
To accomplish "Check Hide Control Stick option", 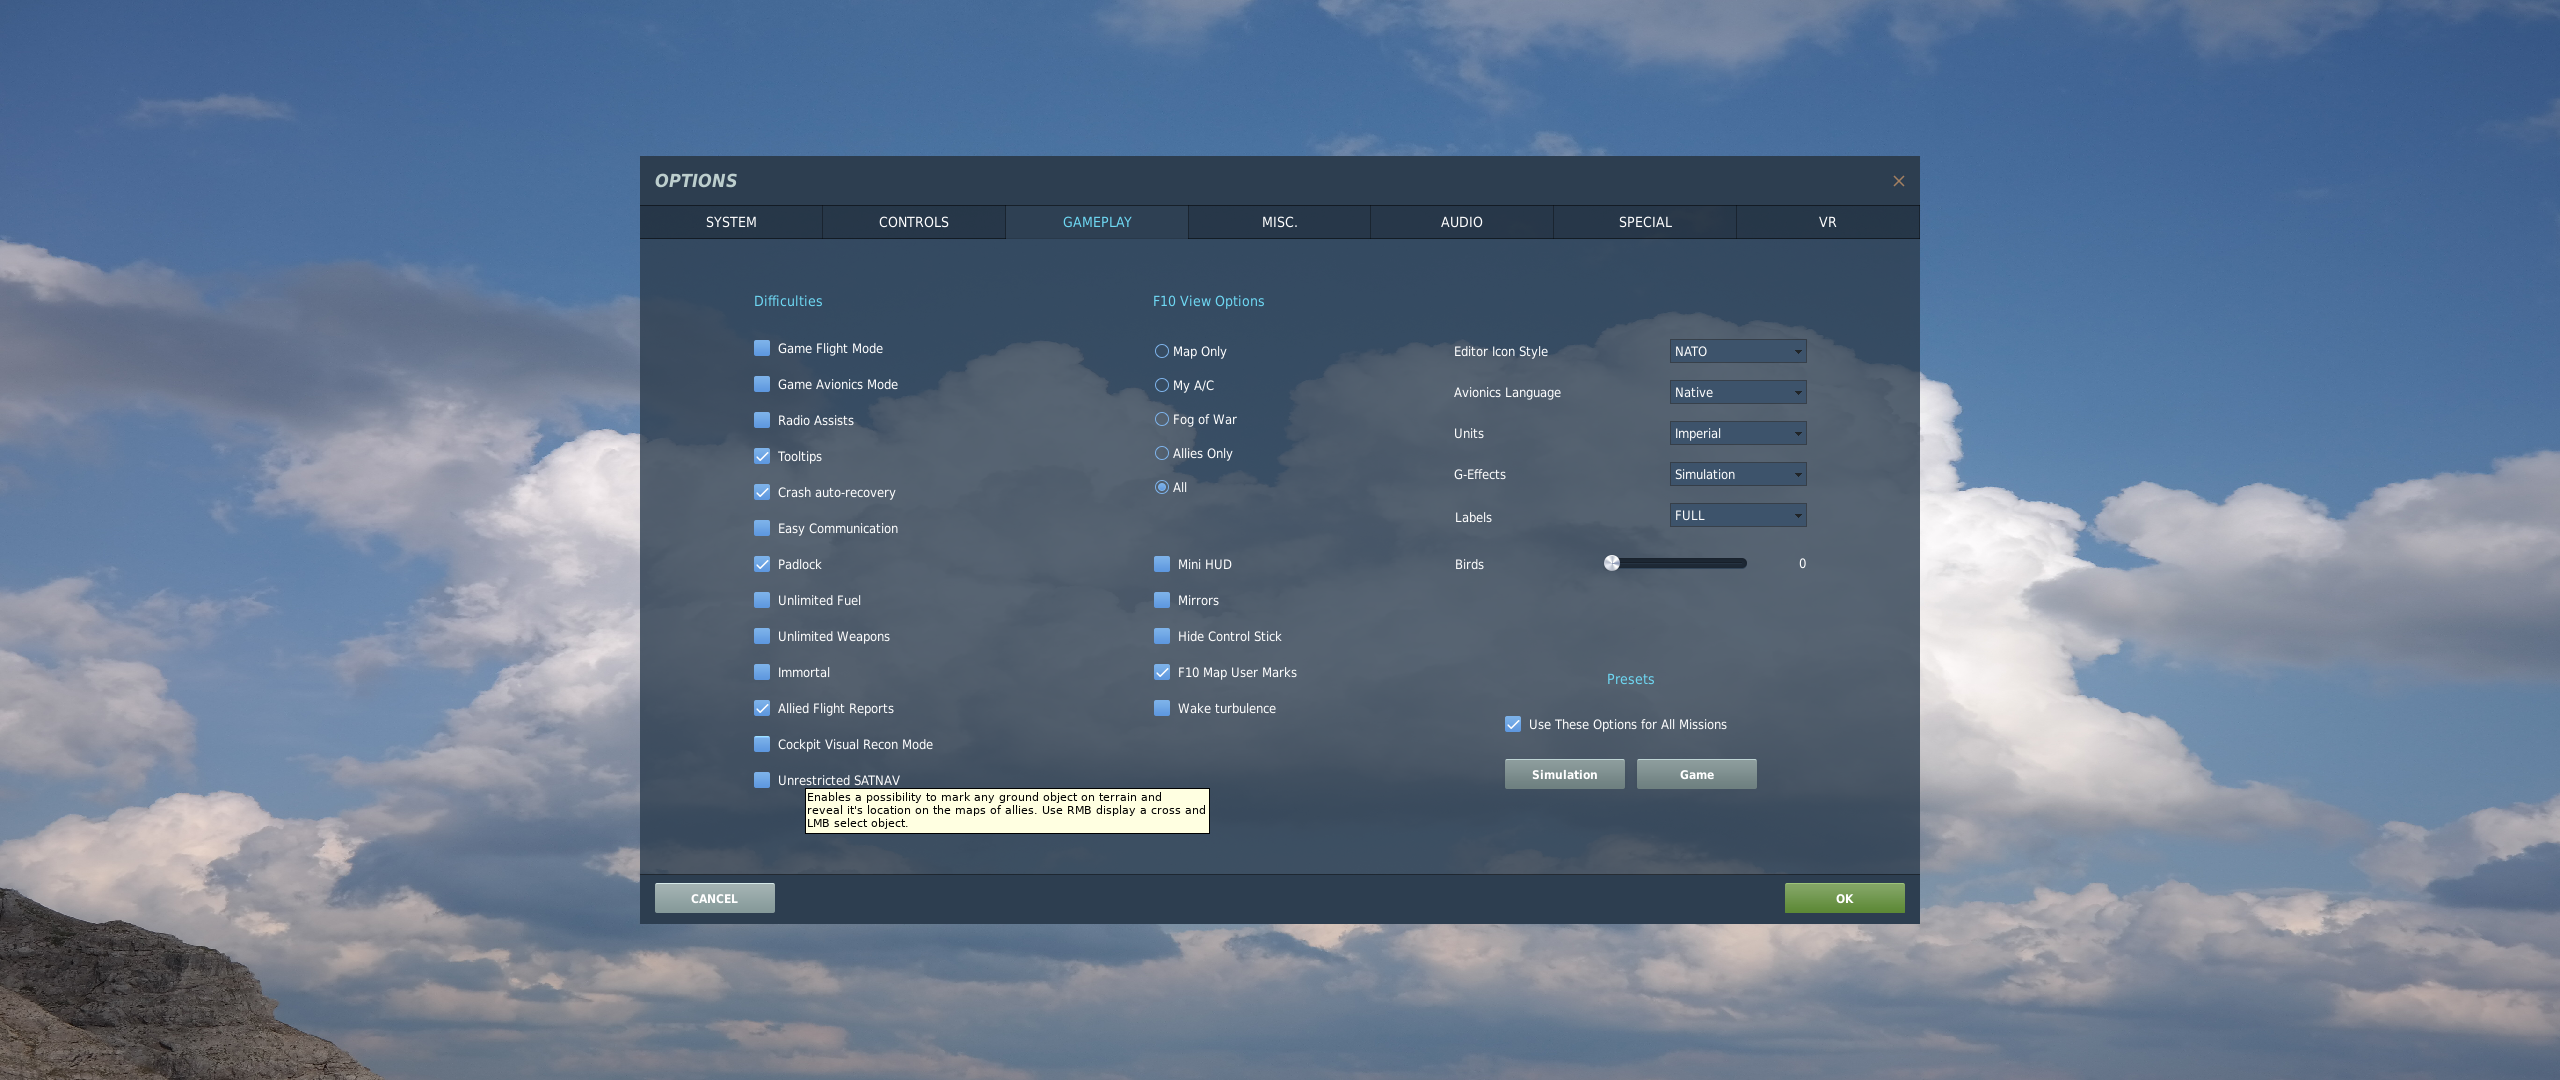I will pos(1162,636).
